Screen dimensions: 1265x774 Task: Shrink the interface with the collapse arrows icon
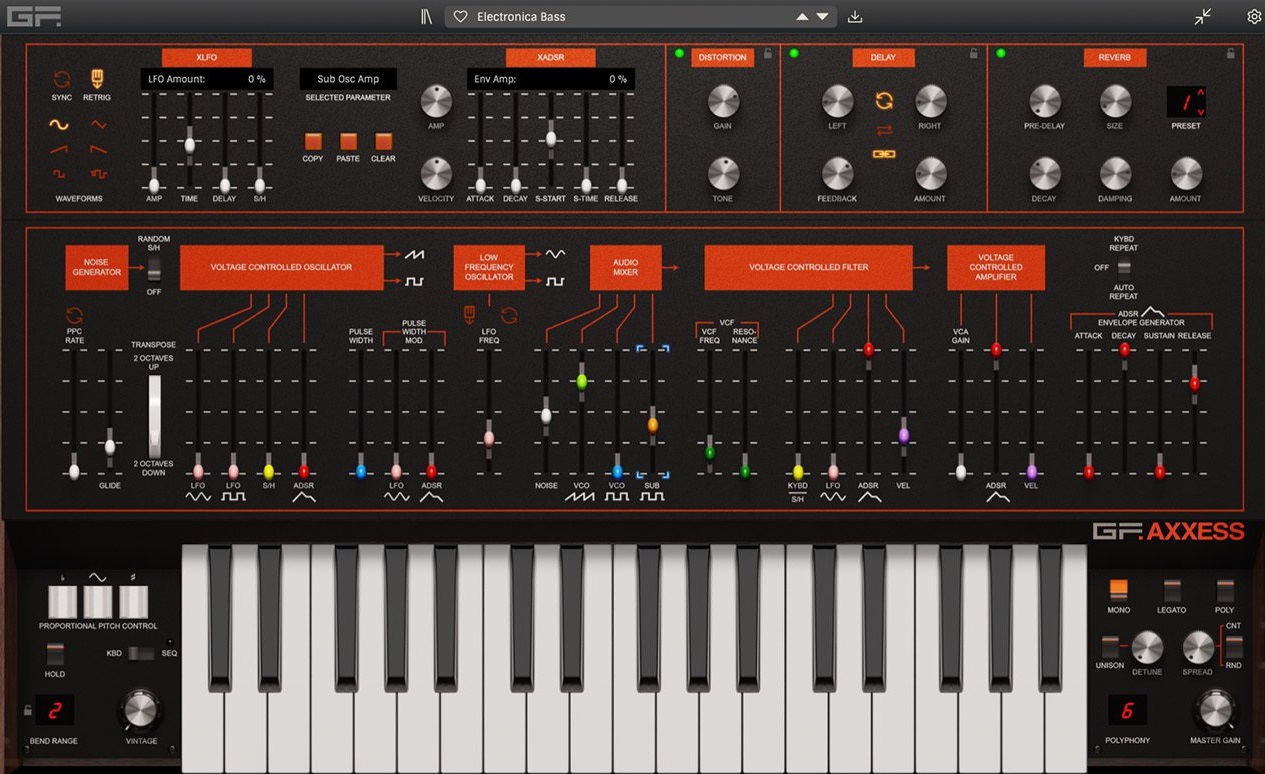pyautogui.click(x=1203, y=17)
